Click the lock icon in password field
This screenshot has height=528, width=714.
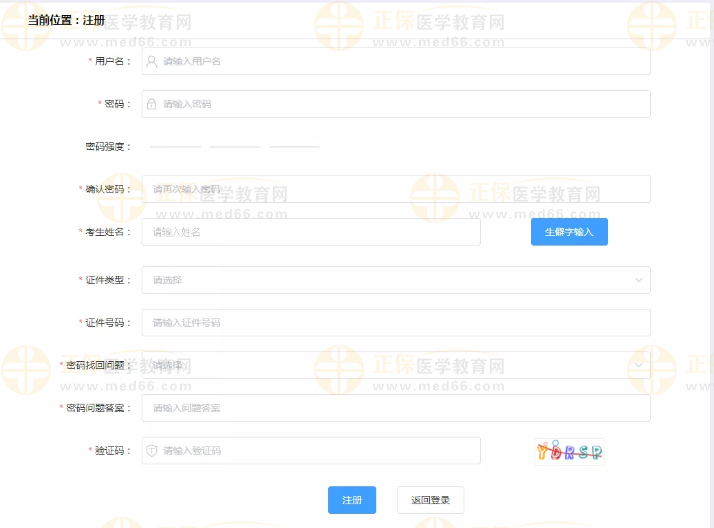152,104
